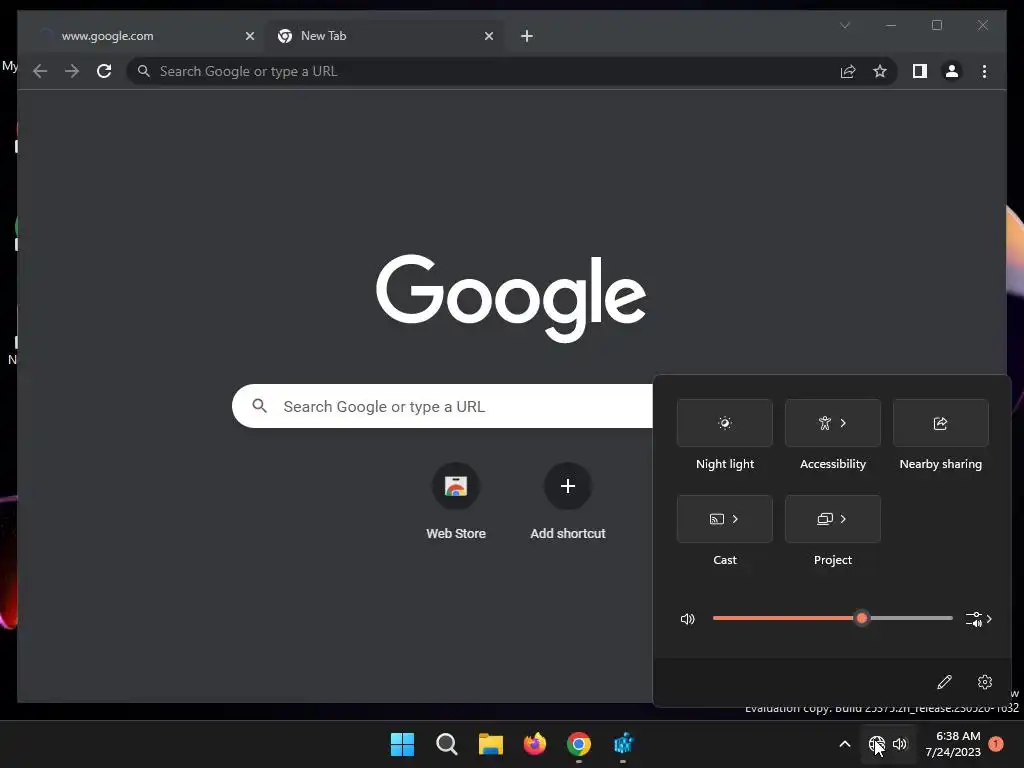Share this page via address bar icon

848,71
